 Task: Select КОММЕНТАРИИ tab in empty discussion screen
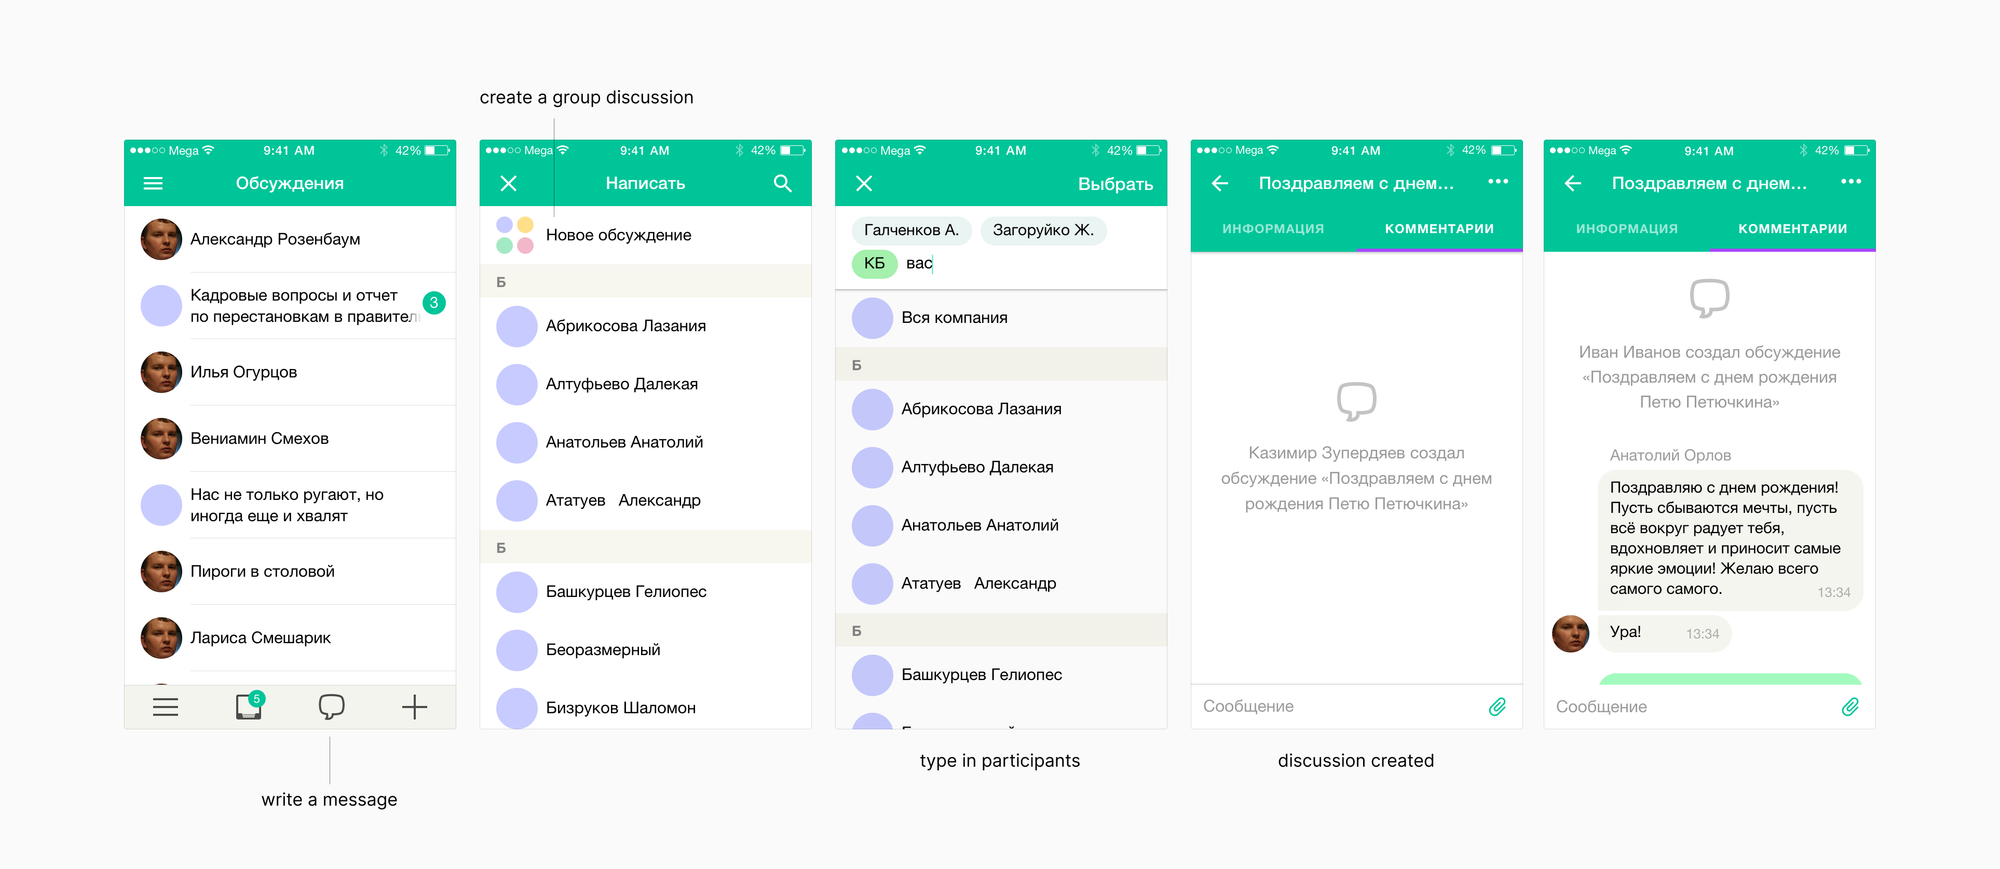(x=1439, y=229)
